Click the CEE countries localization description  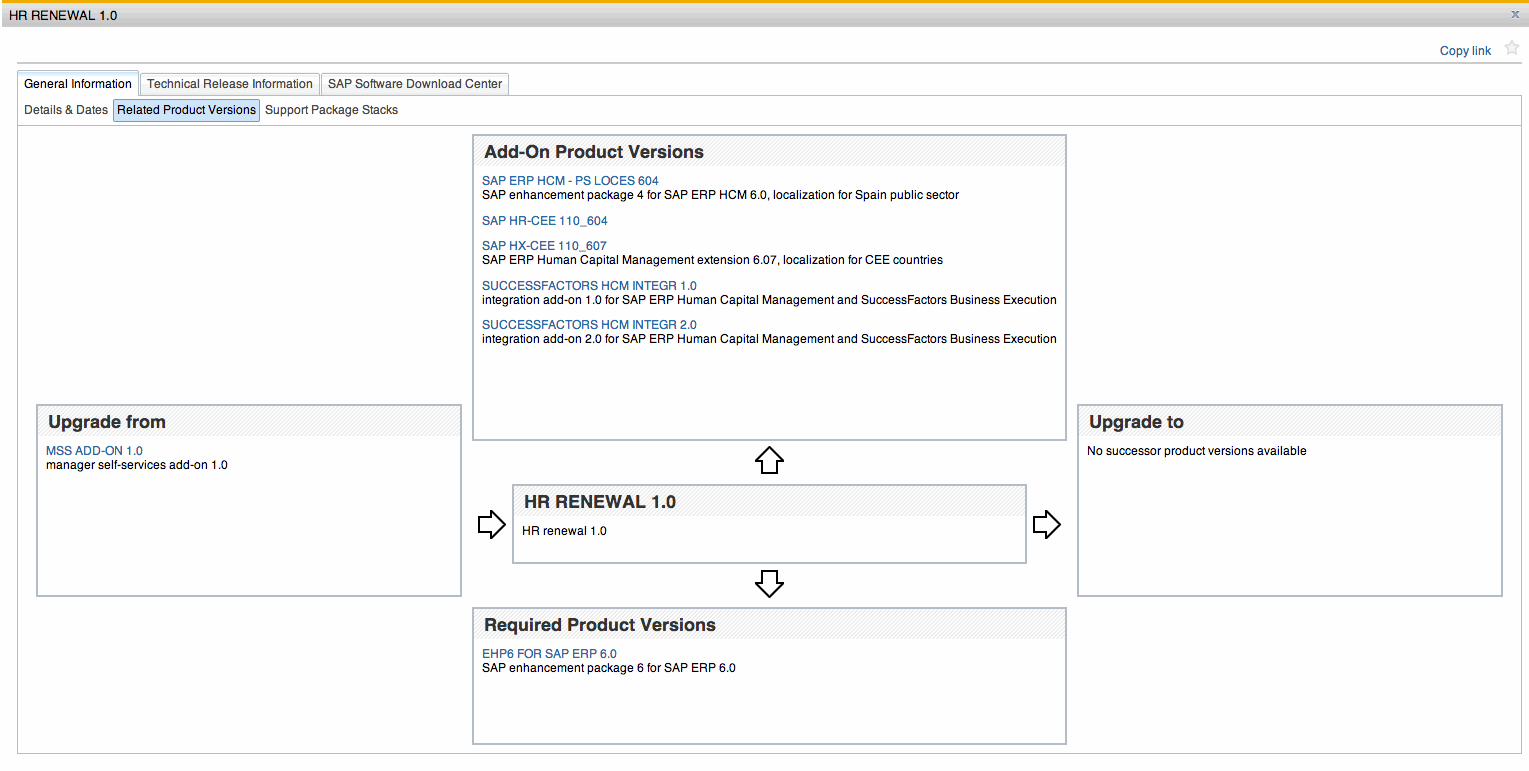point(712,260)
